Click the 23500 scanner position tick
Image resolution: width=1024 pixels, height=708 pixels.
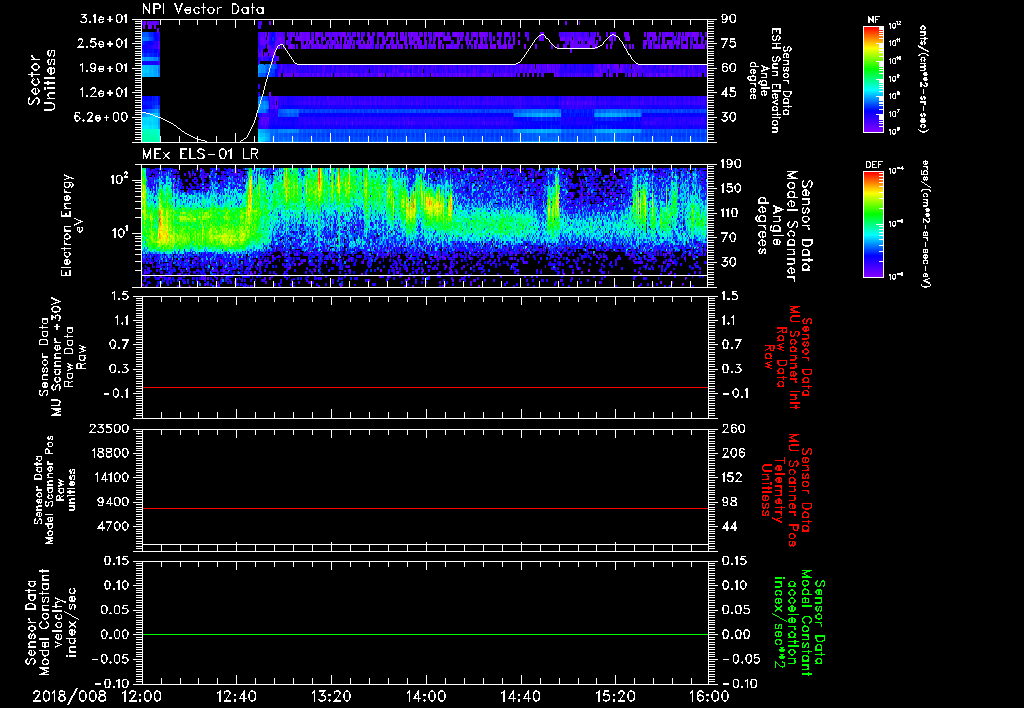[x=110, y=428]
